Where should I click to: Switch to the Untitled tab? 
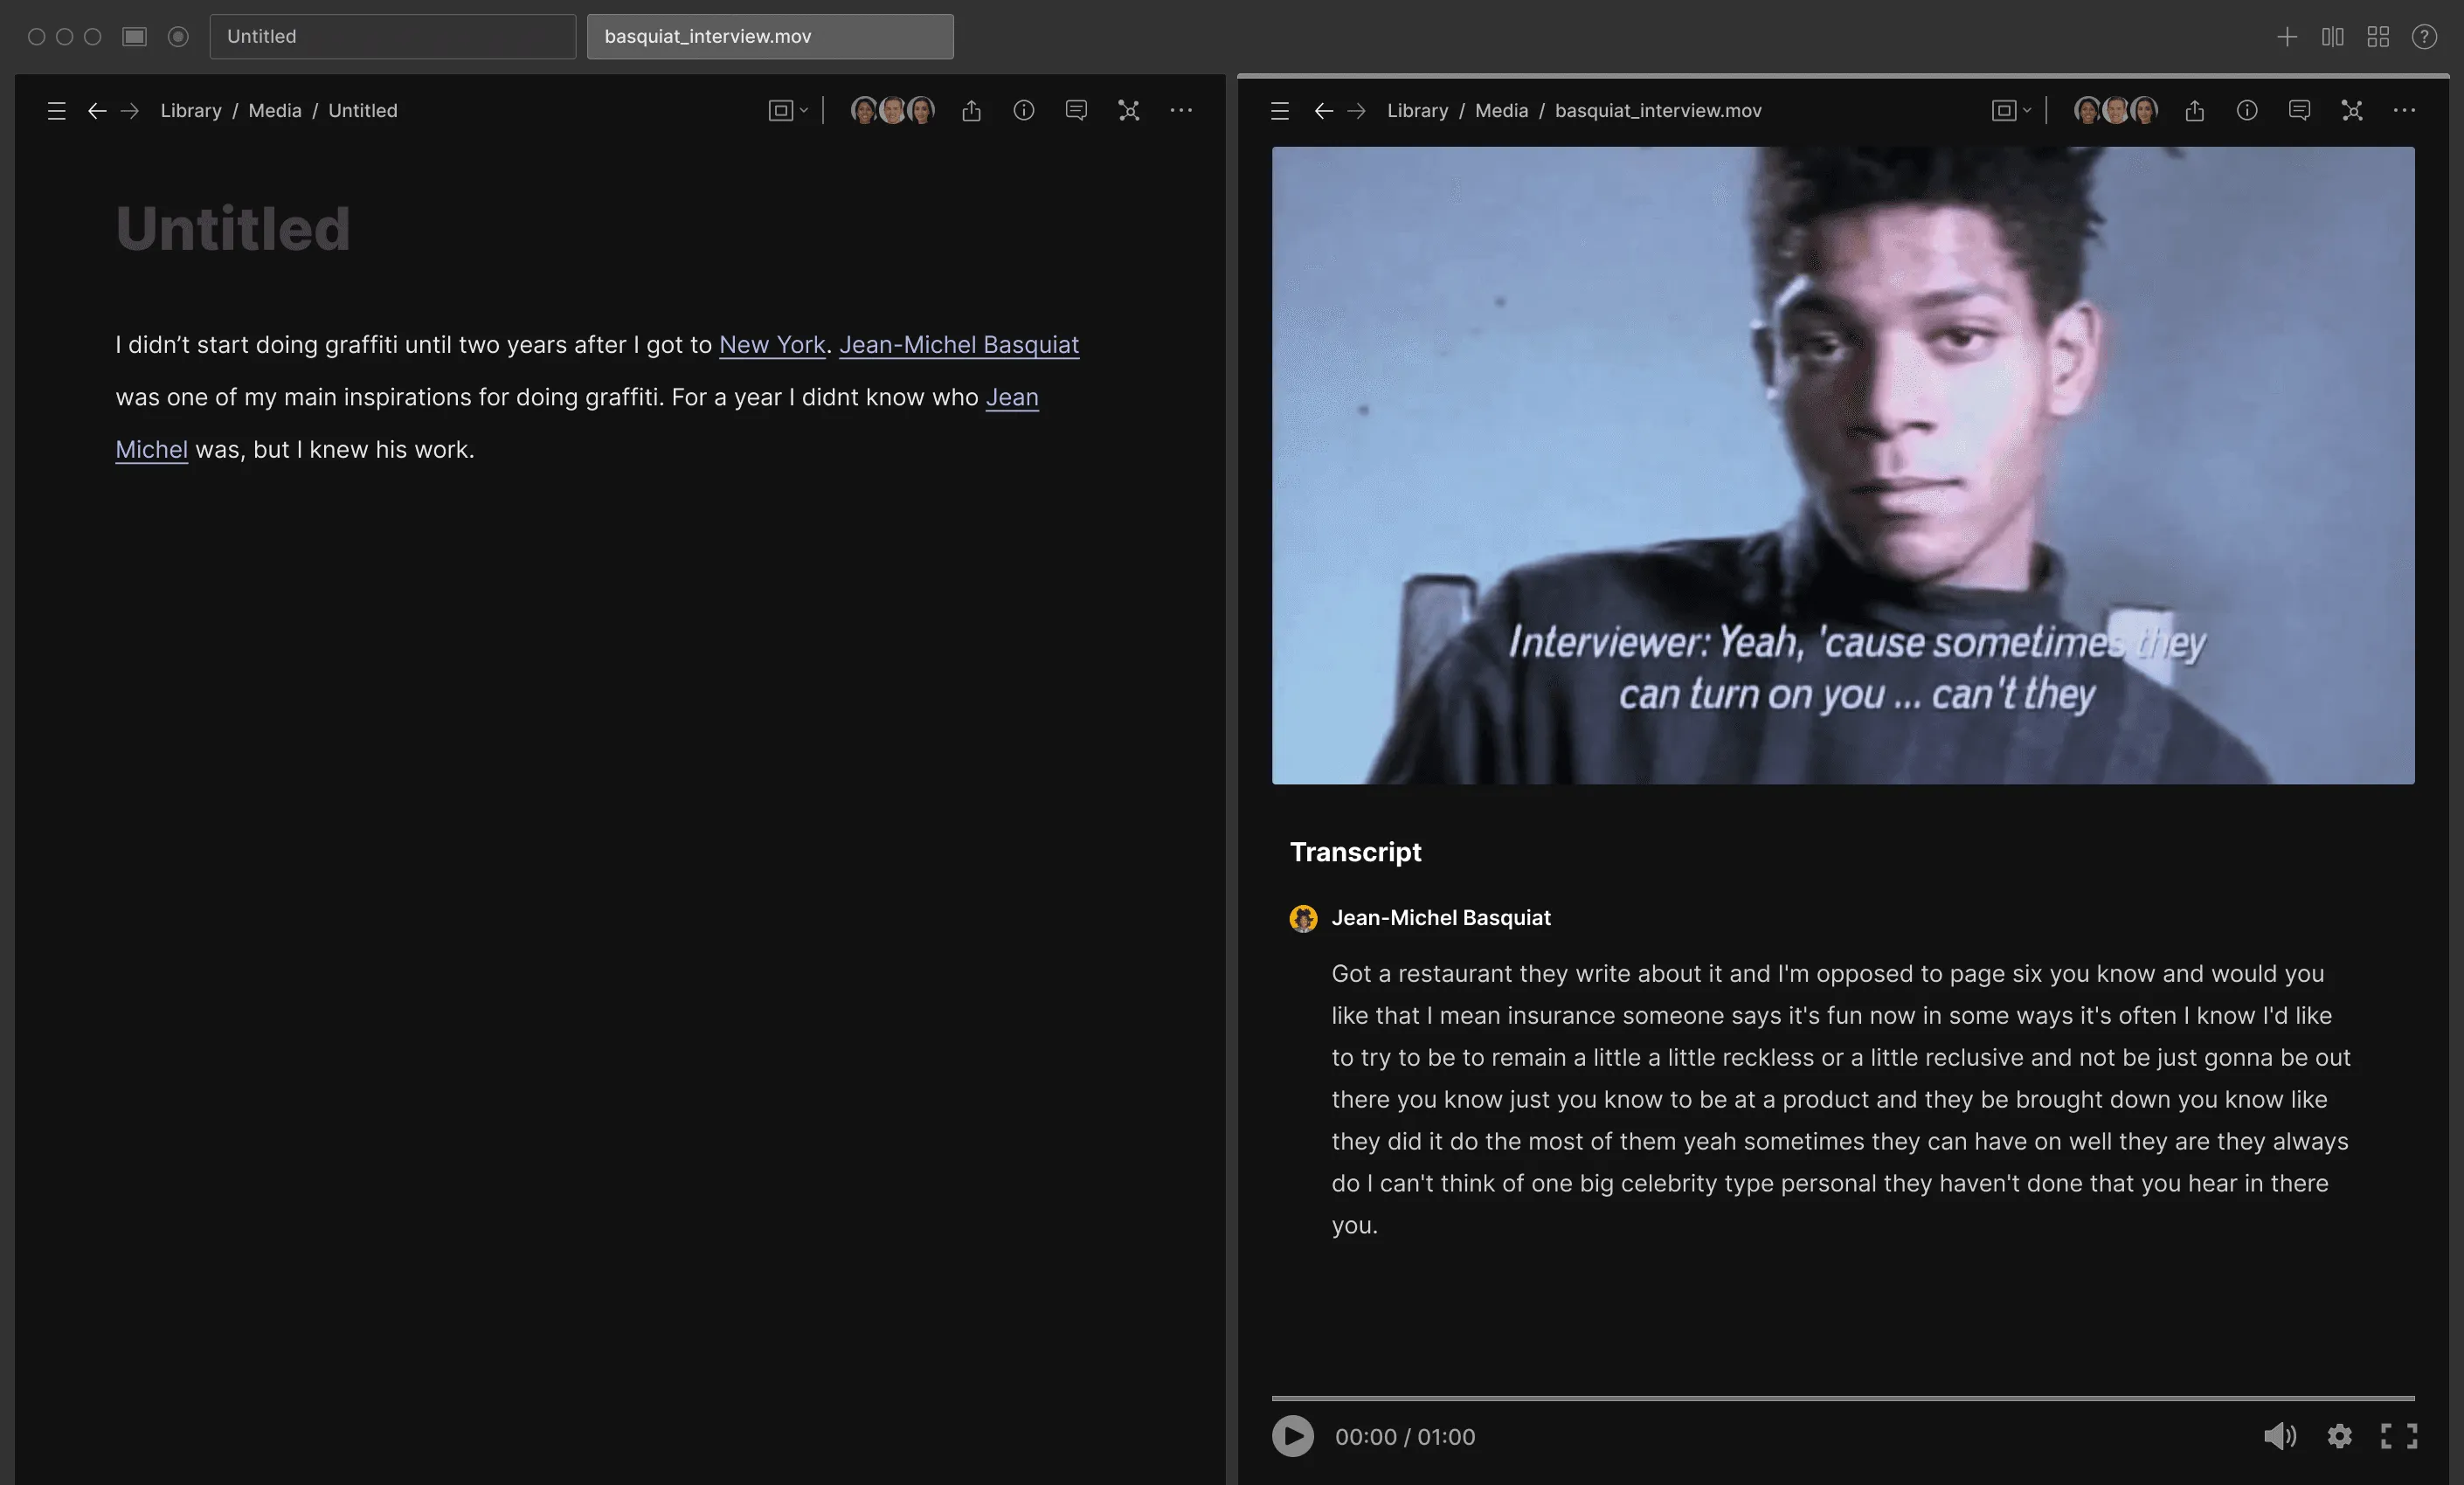click(x=393, y=37)
